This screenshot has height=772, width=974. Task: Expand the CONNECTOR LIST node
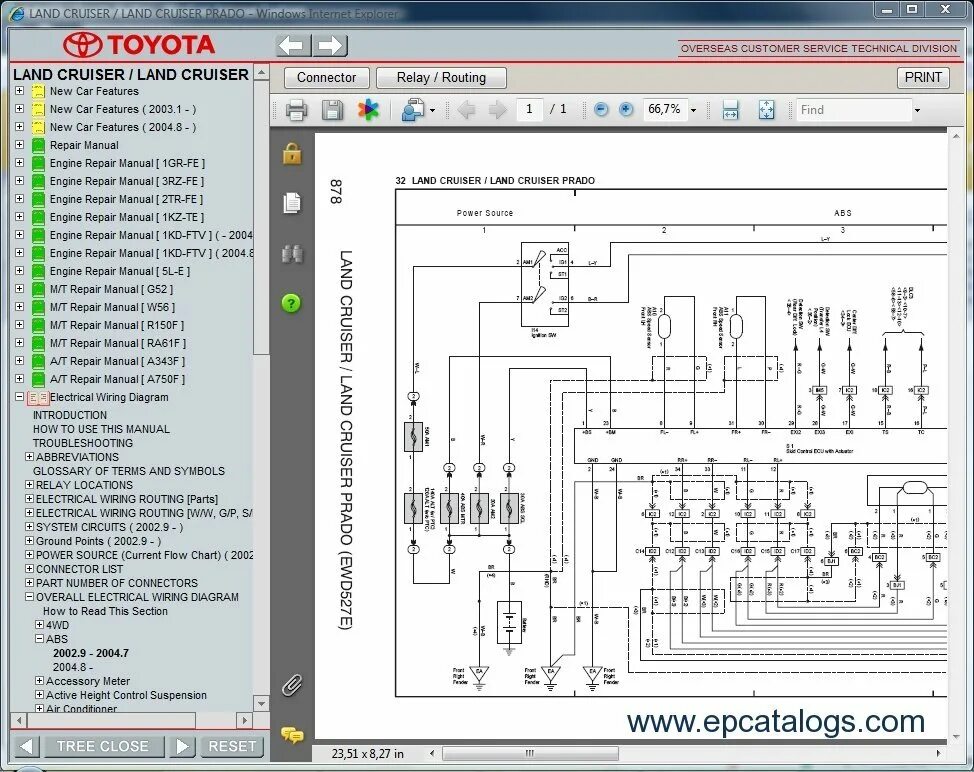(x=29, y=569)
